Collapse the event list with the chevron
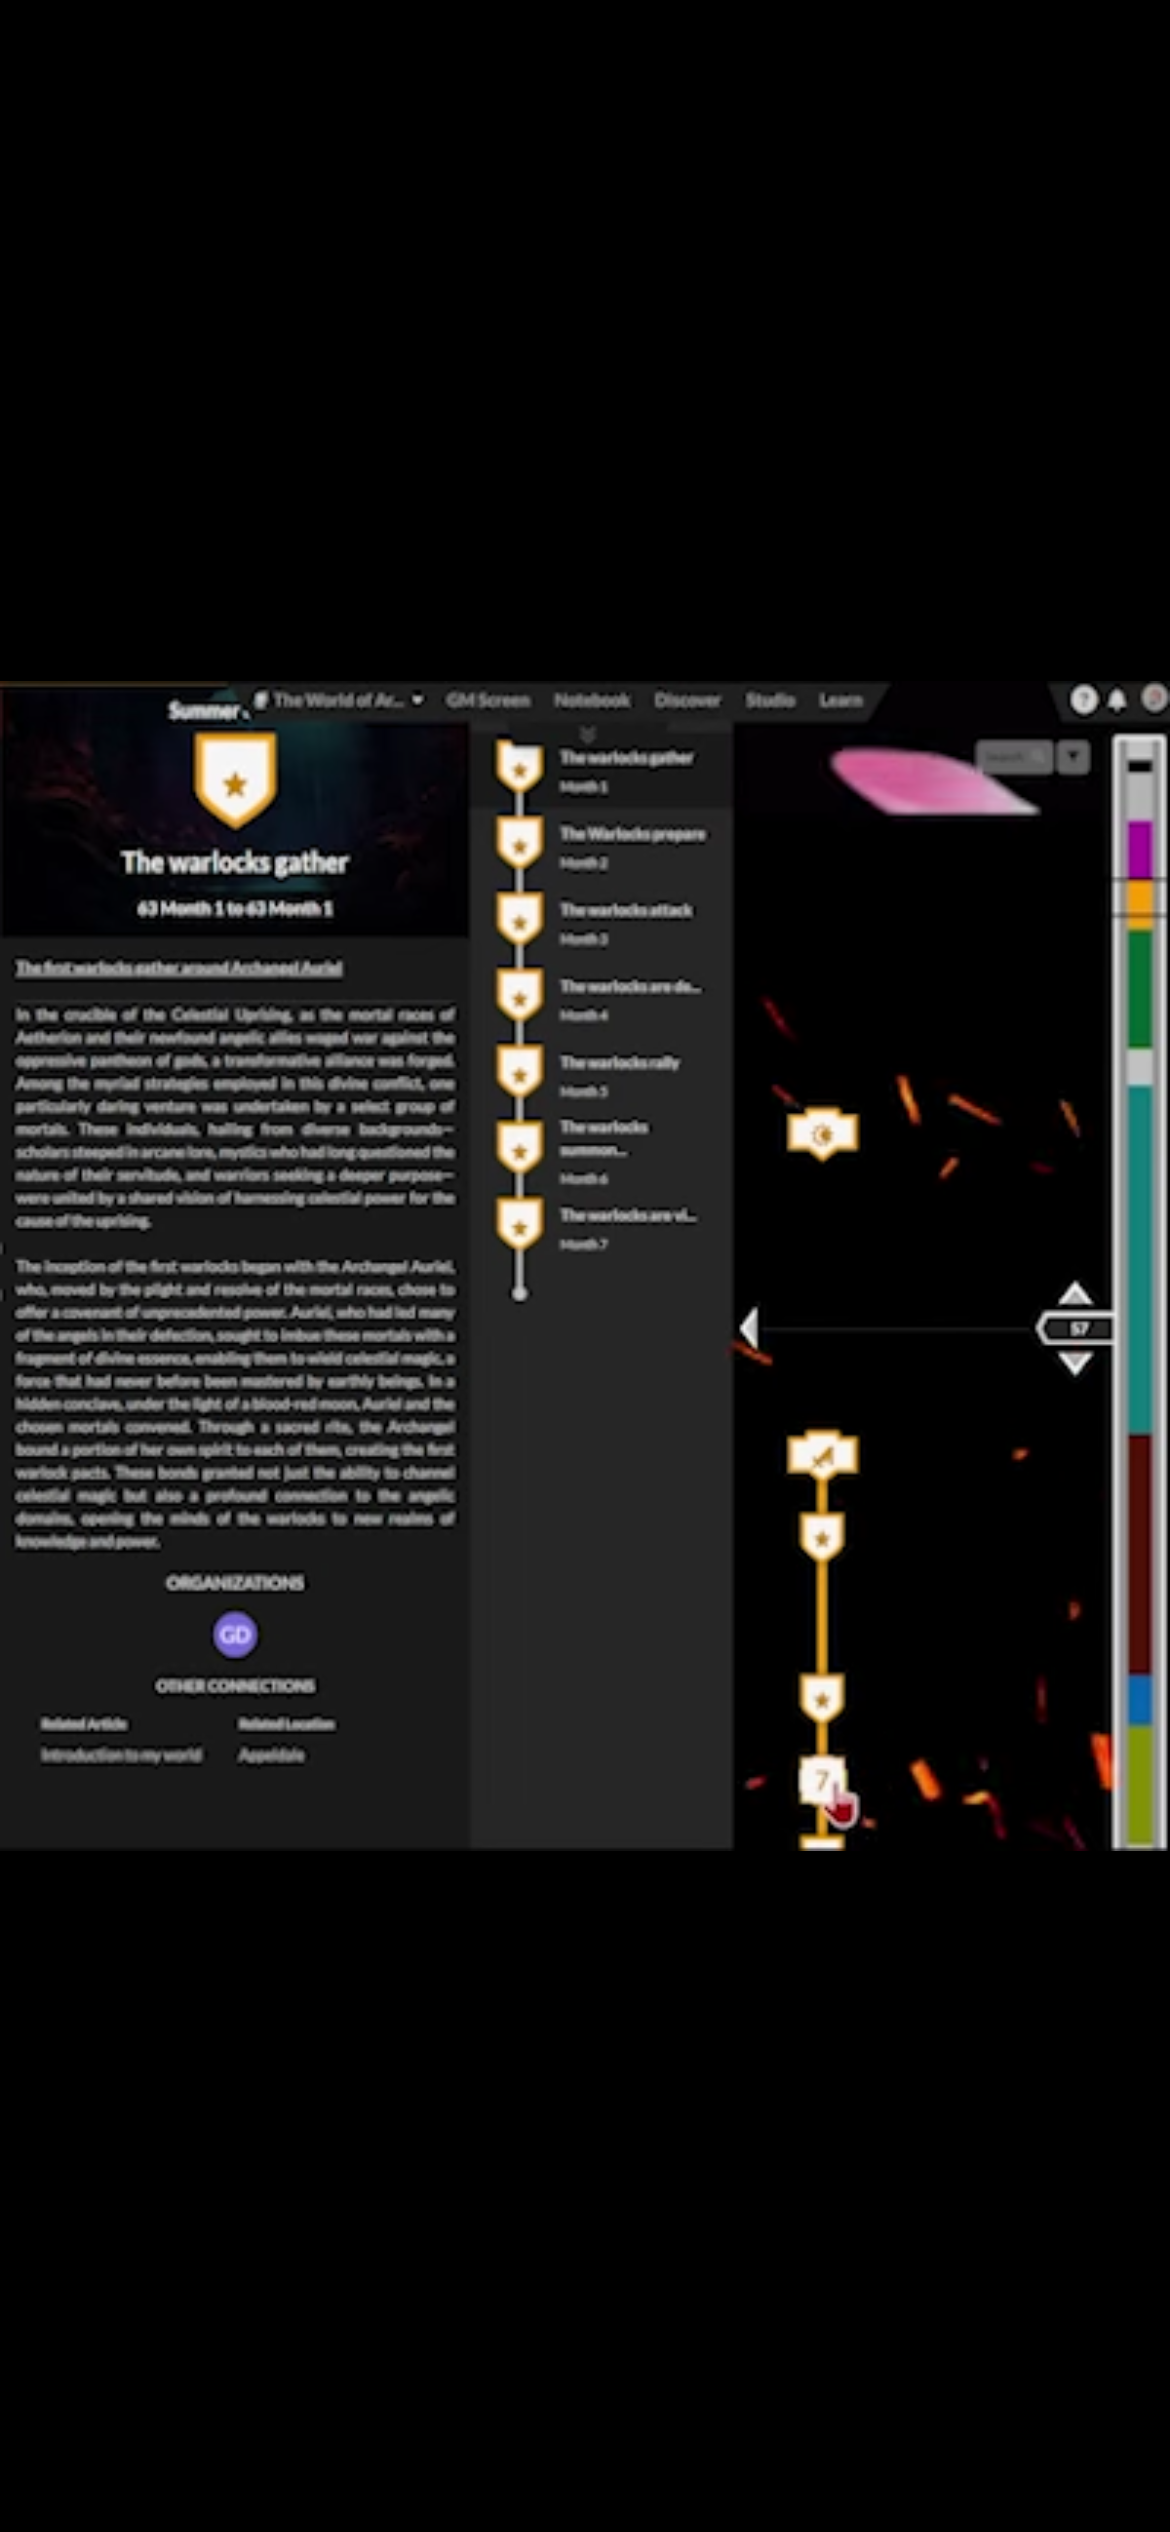The height and width of the screenshot is (2532, 1170). 588,733
